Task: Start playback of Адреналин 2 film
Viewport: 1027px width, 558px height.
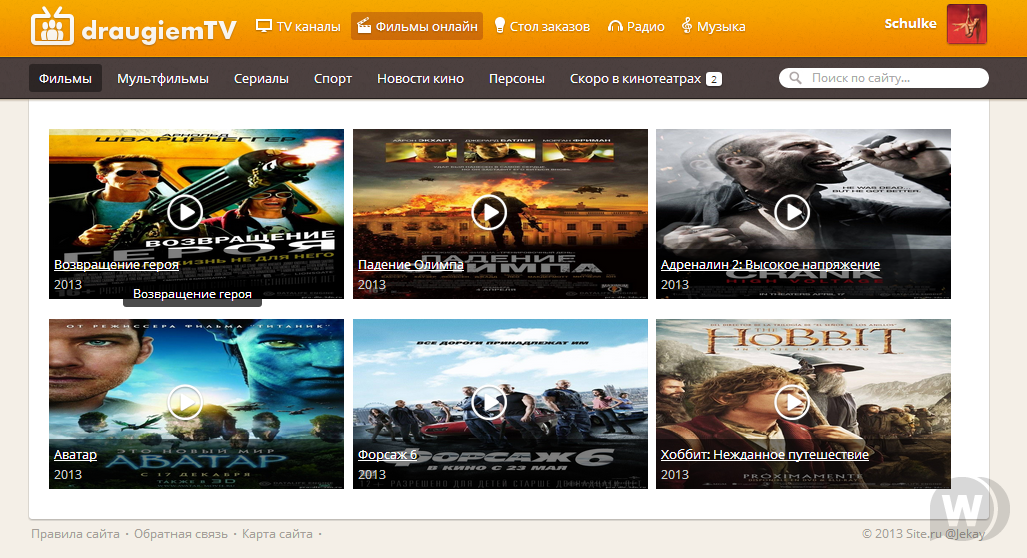Action: click(x=792, y=212)
